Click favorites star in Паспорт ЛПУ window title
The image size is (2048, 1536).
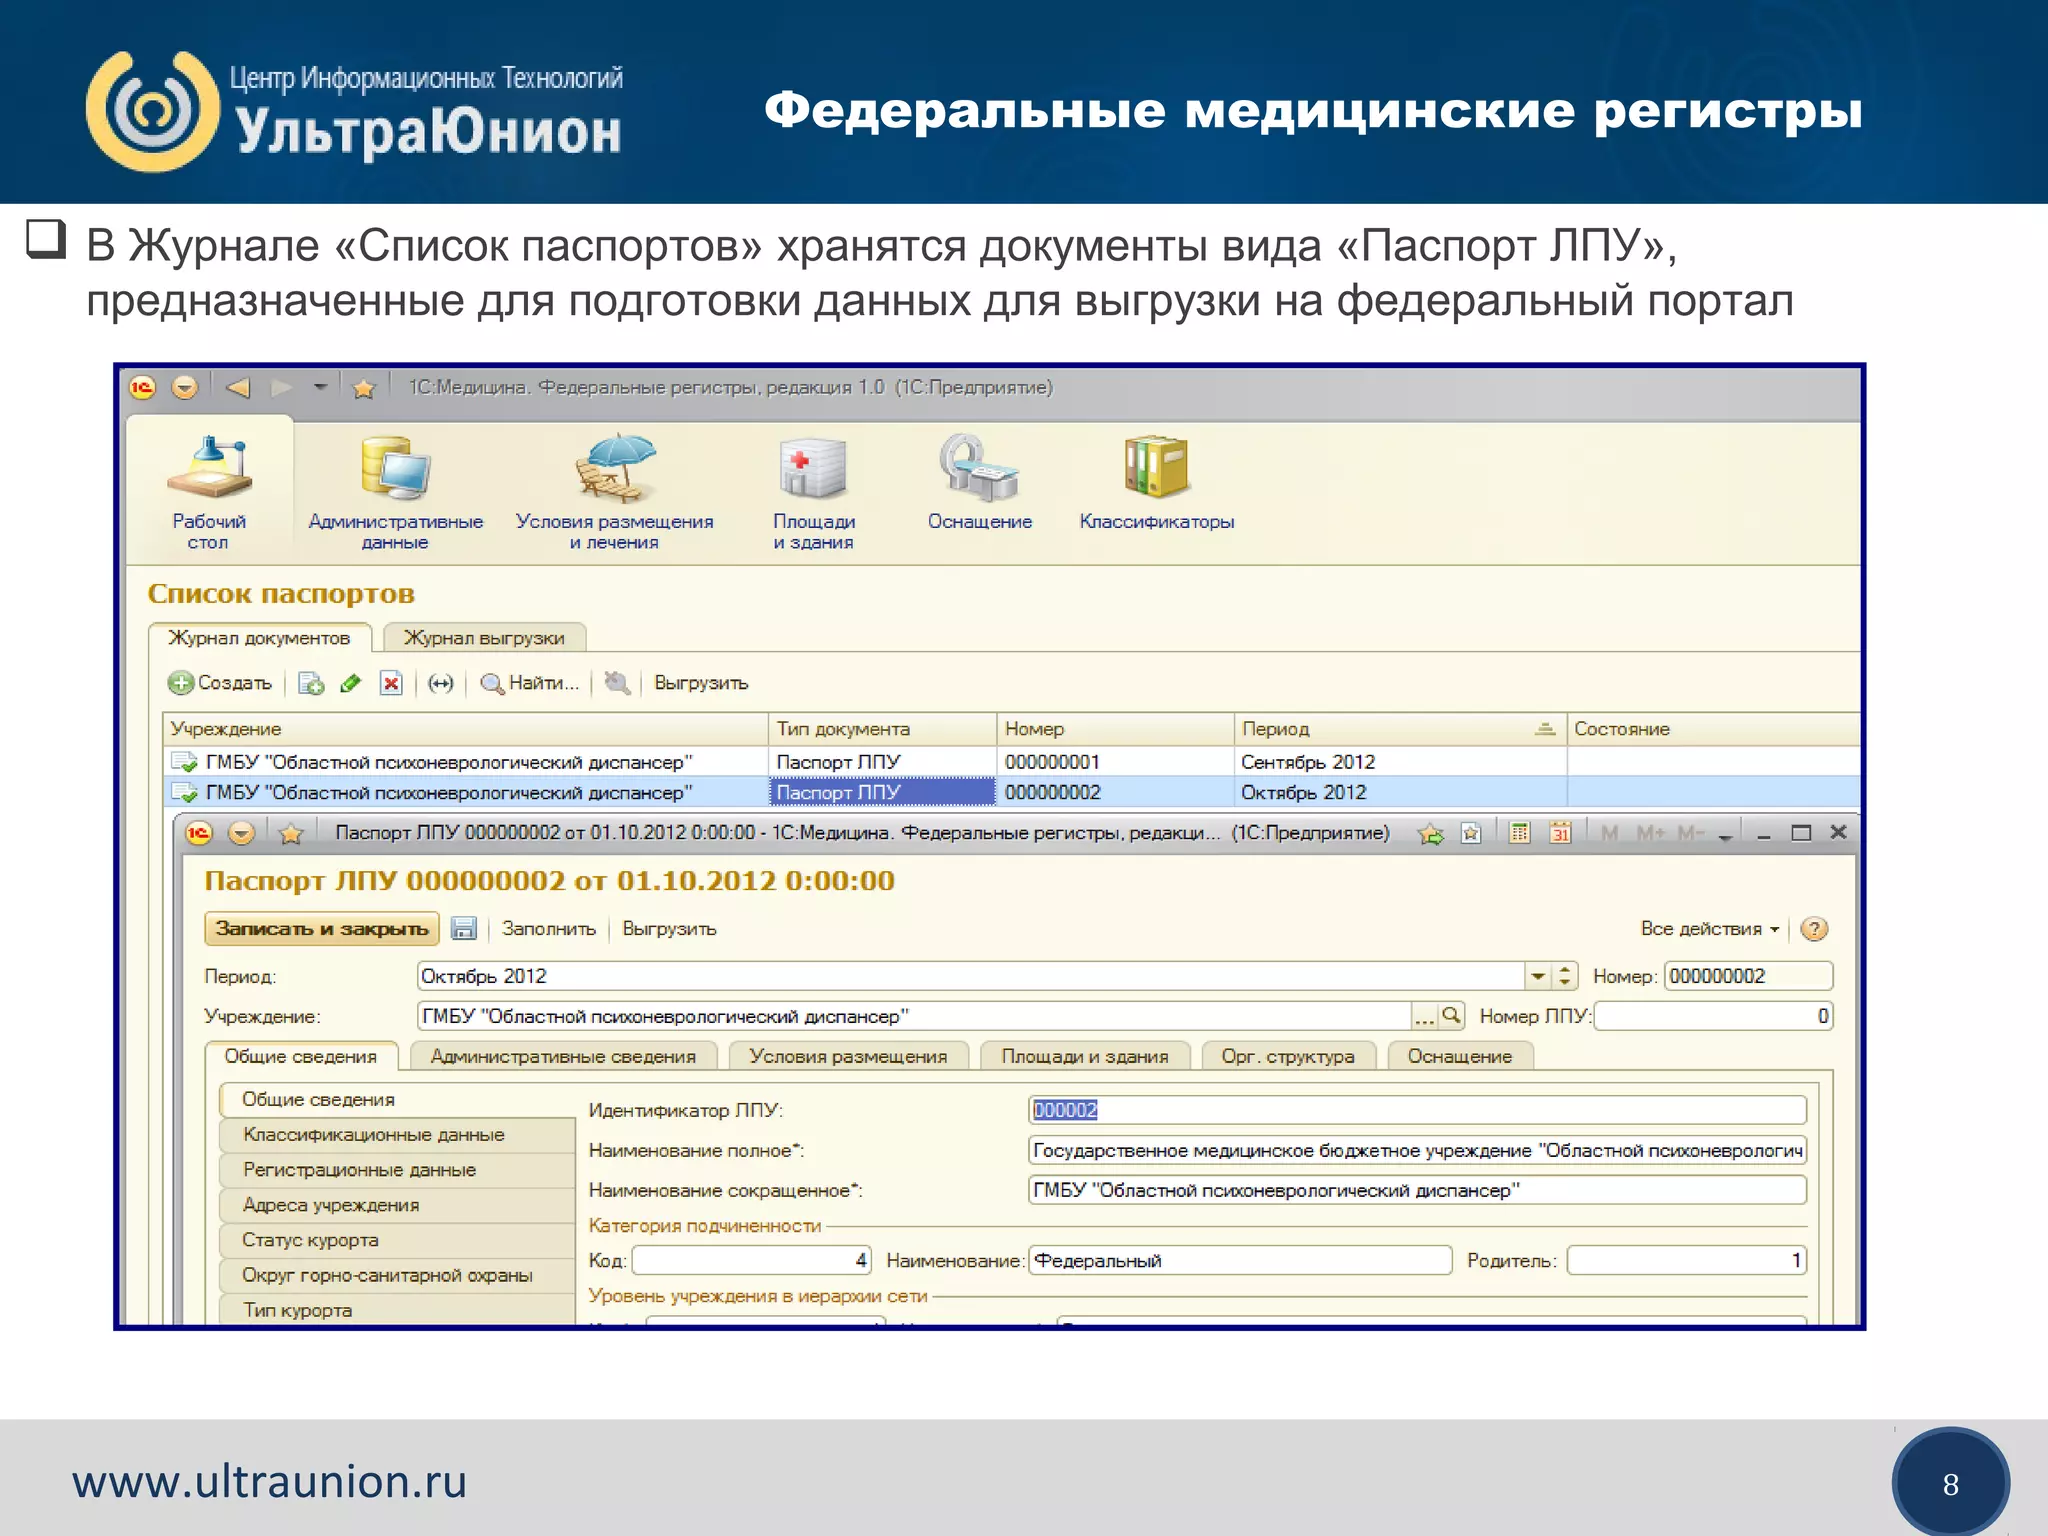pos(291,833)
